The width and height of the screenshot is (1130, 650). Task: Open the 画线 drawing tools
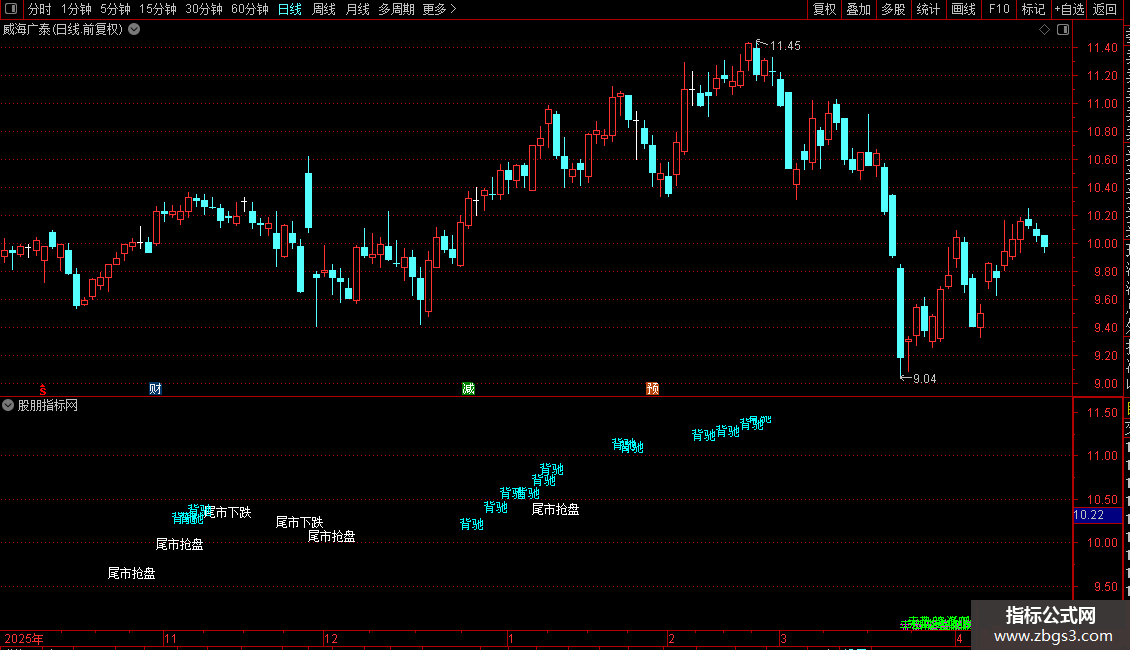(964, 9)
